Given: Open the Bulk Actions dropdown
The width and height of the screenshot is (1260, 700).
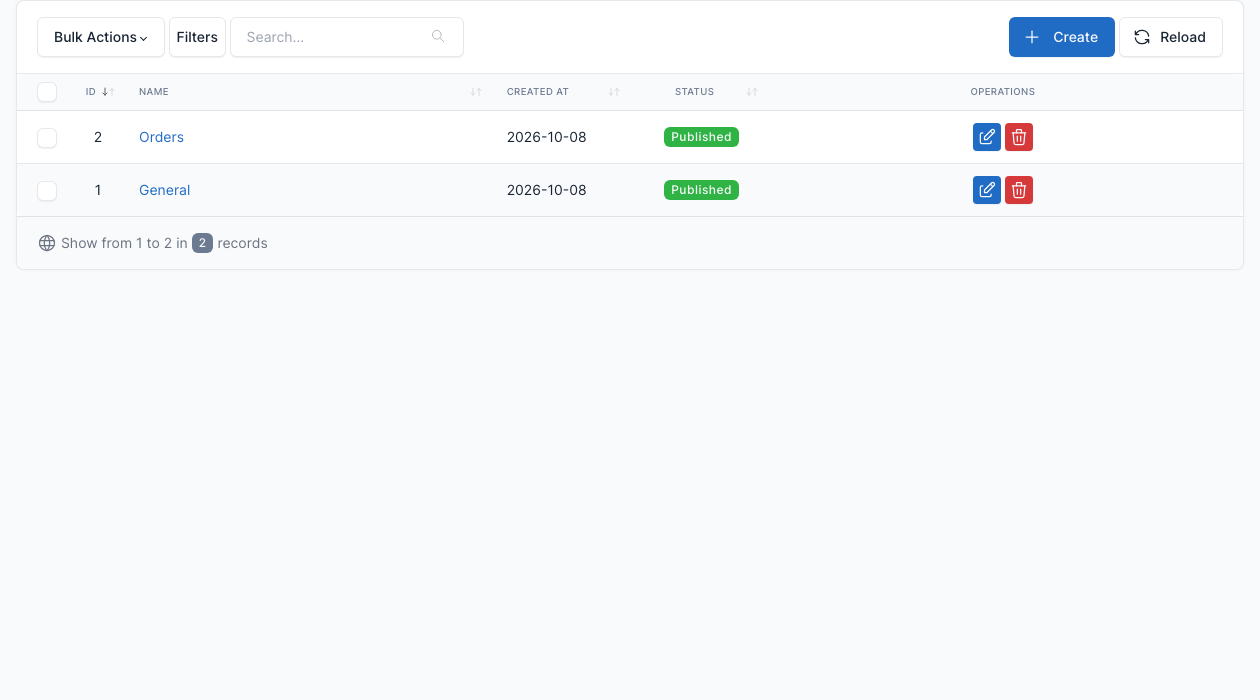Looking at the screenshot, I should coord(101,37).
